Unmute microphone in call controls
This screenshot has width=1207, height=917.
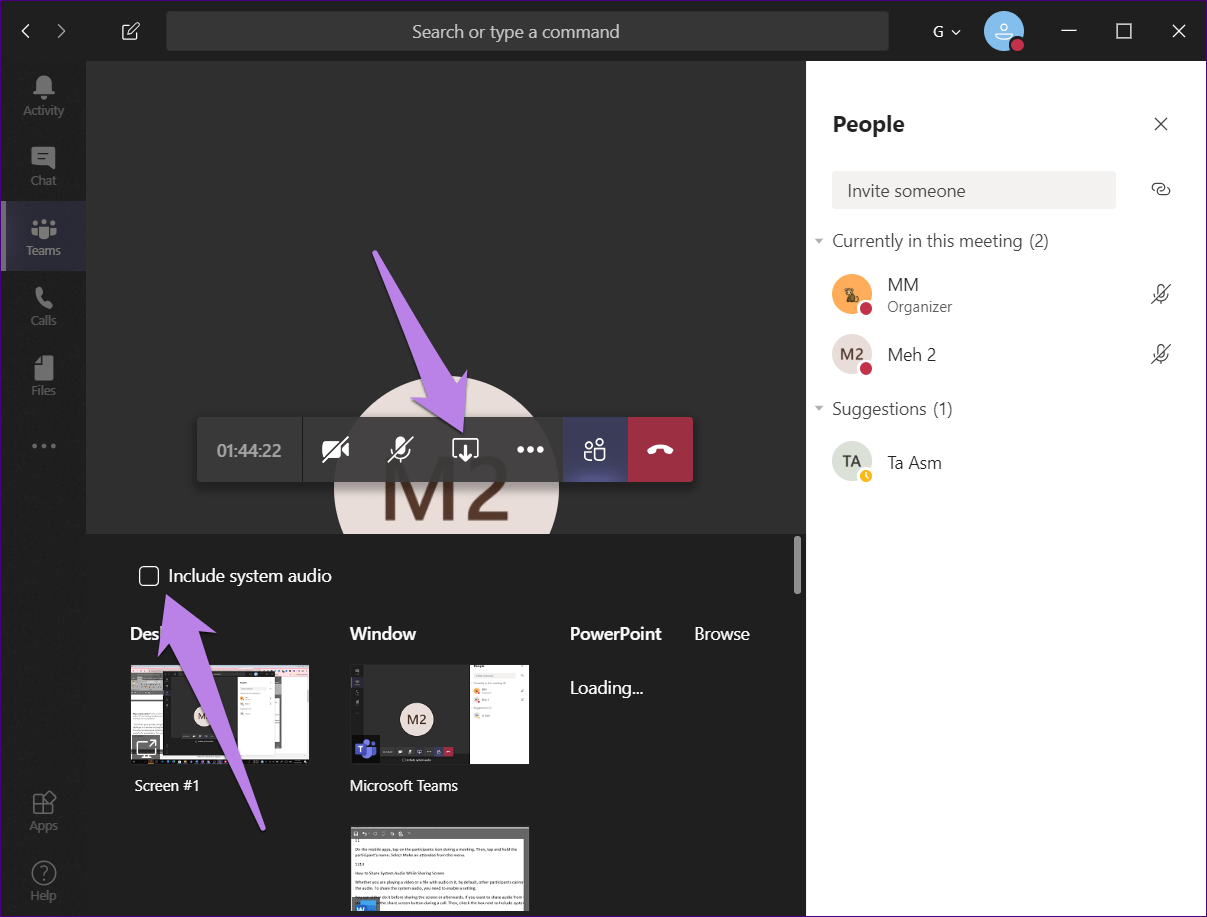[x=400, y=450]
